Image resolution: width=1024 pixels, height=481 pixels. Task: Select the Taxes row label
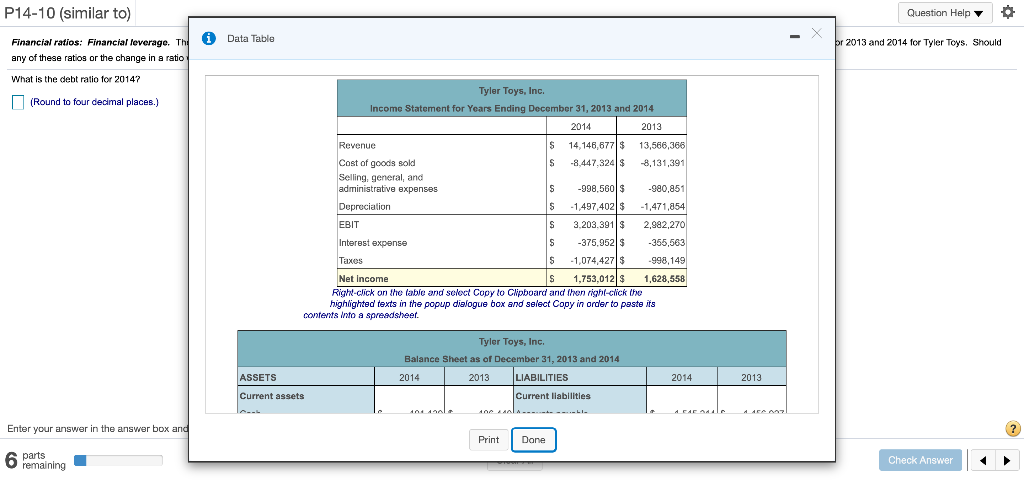(x=350, y=261)
